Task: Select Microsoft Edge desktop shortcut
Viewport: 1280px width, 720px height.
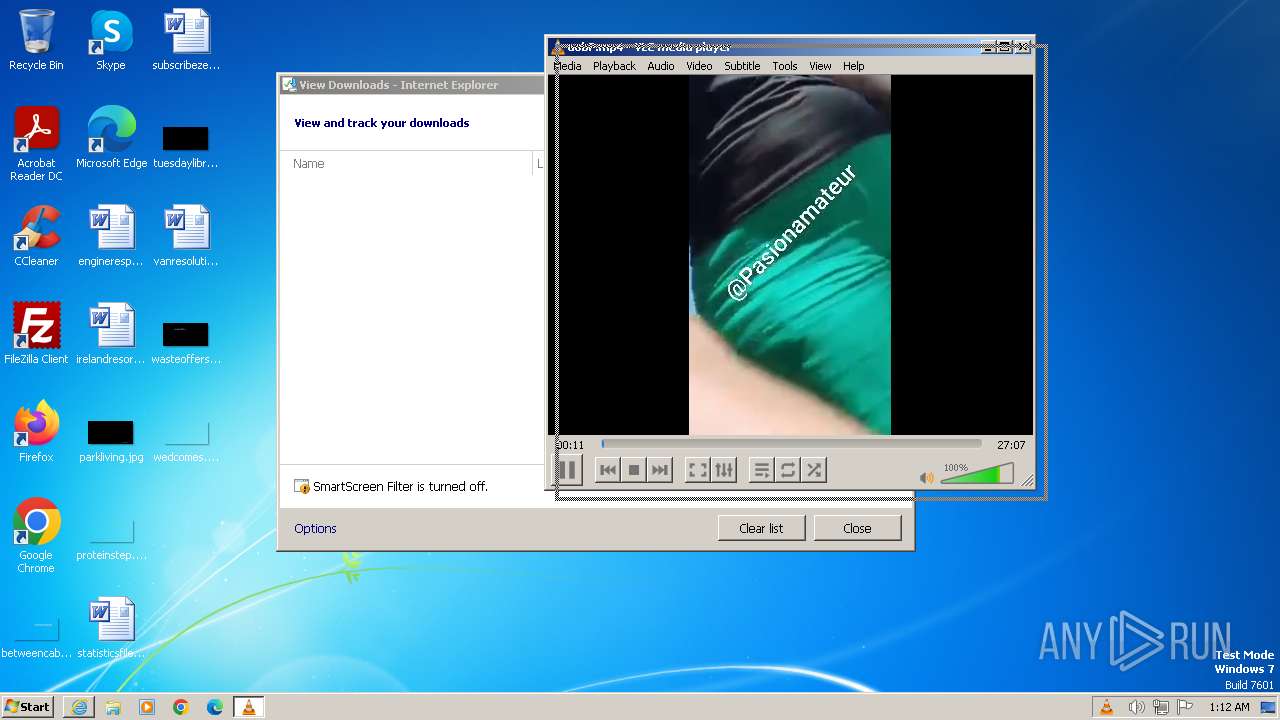Action: click(x=111, y=138)
